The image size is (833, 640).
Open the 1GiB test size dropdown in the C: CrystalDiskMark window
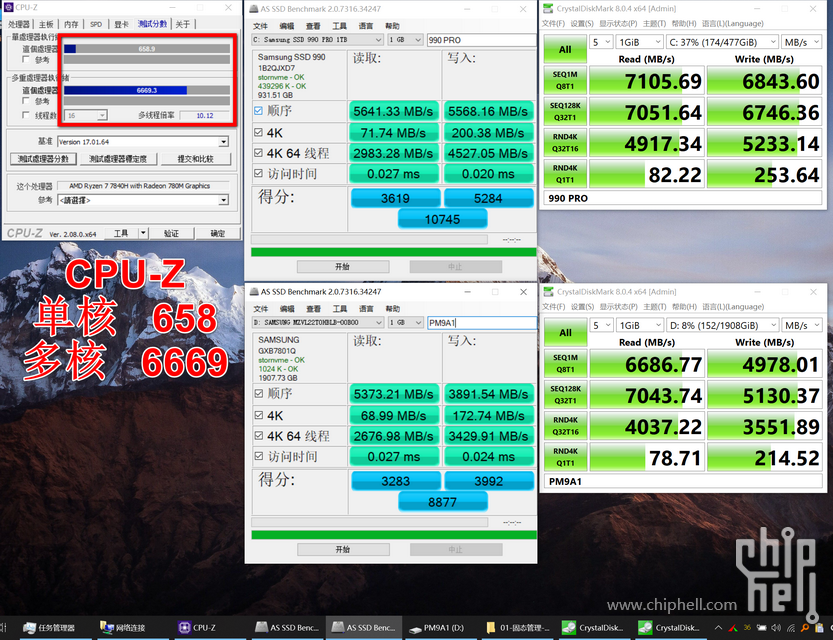click(x=640, y=42)
